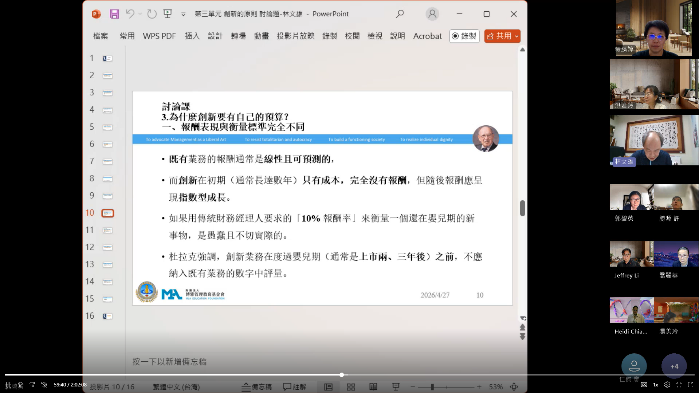Switch to the 說明 (Help) ribbon tab
The height and width of the screenshot is (393, 699).
point(397,36)
